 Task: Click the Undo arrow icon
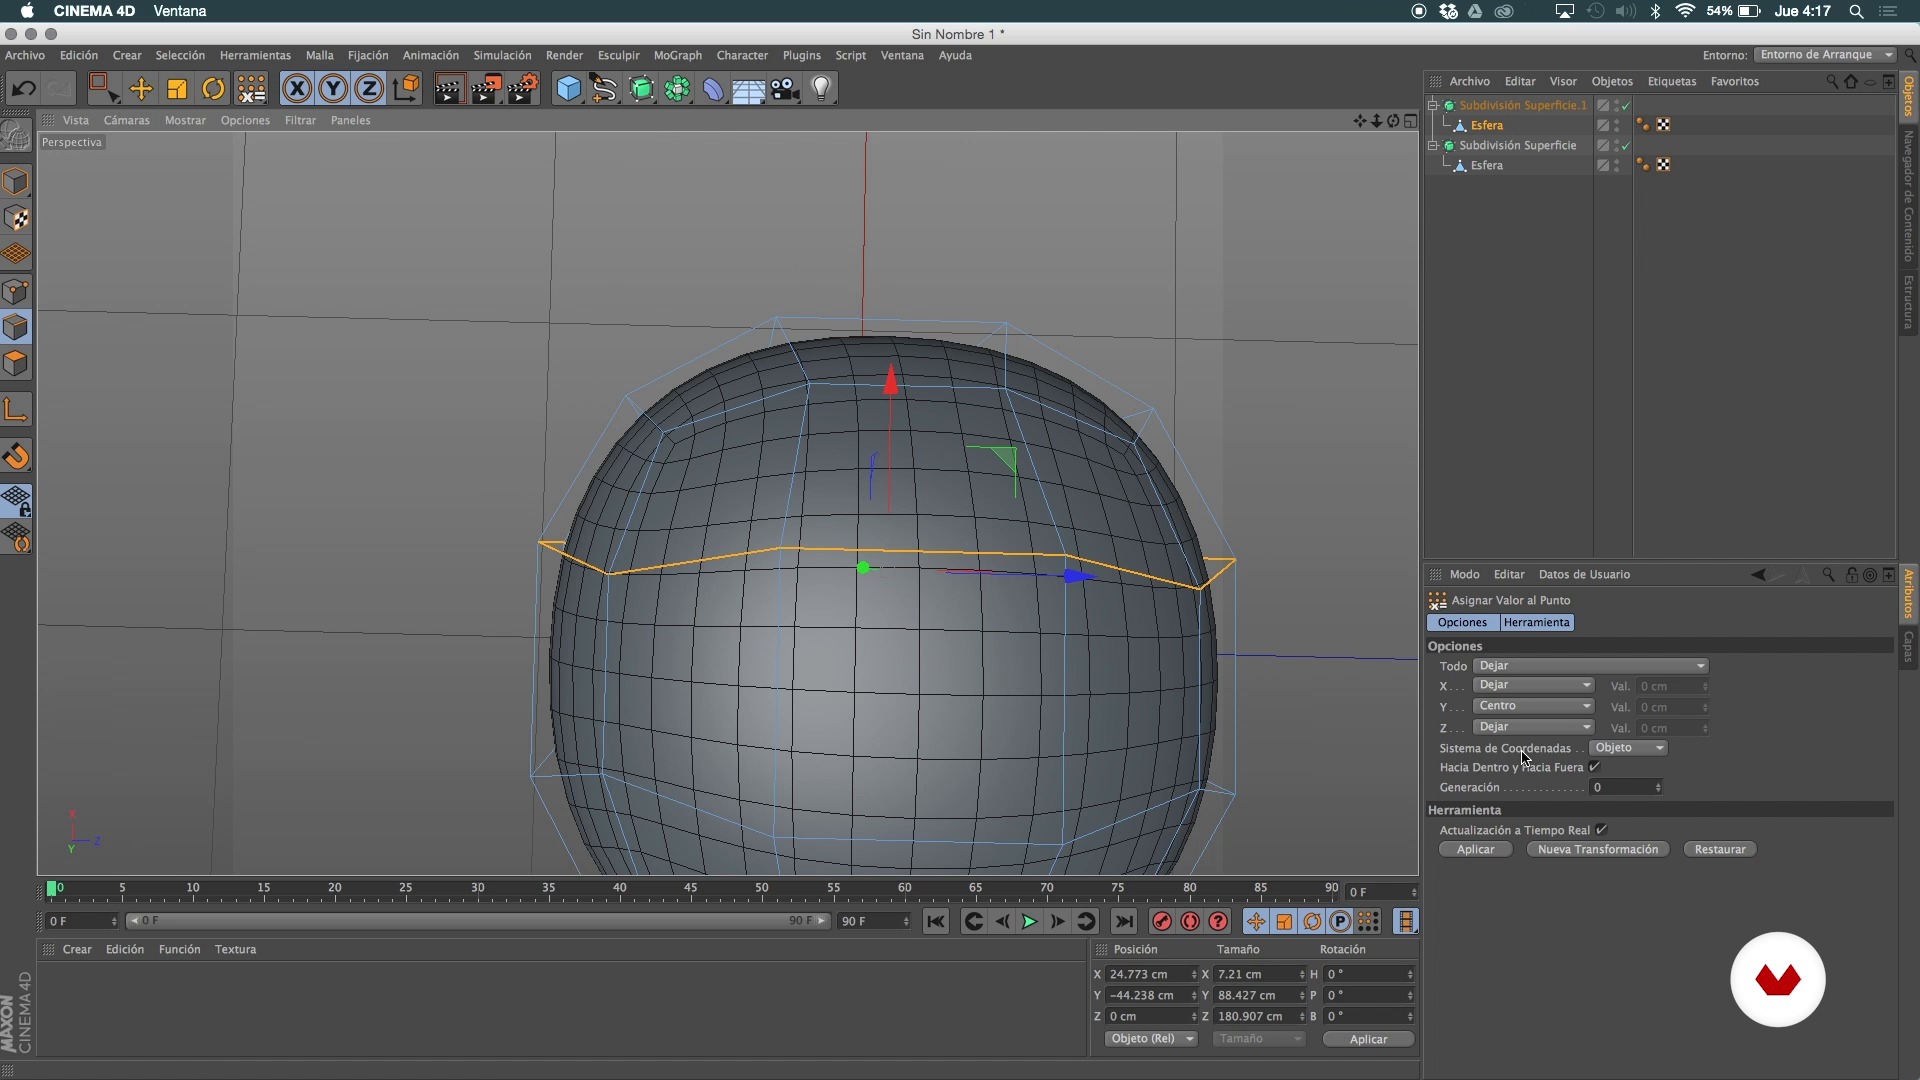23,89
